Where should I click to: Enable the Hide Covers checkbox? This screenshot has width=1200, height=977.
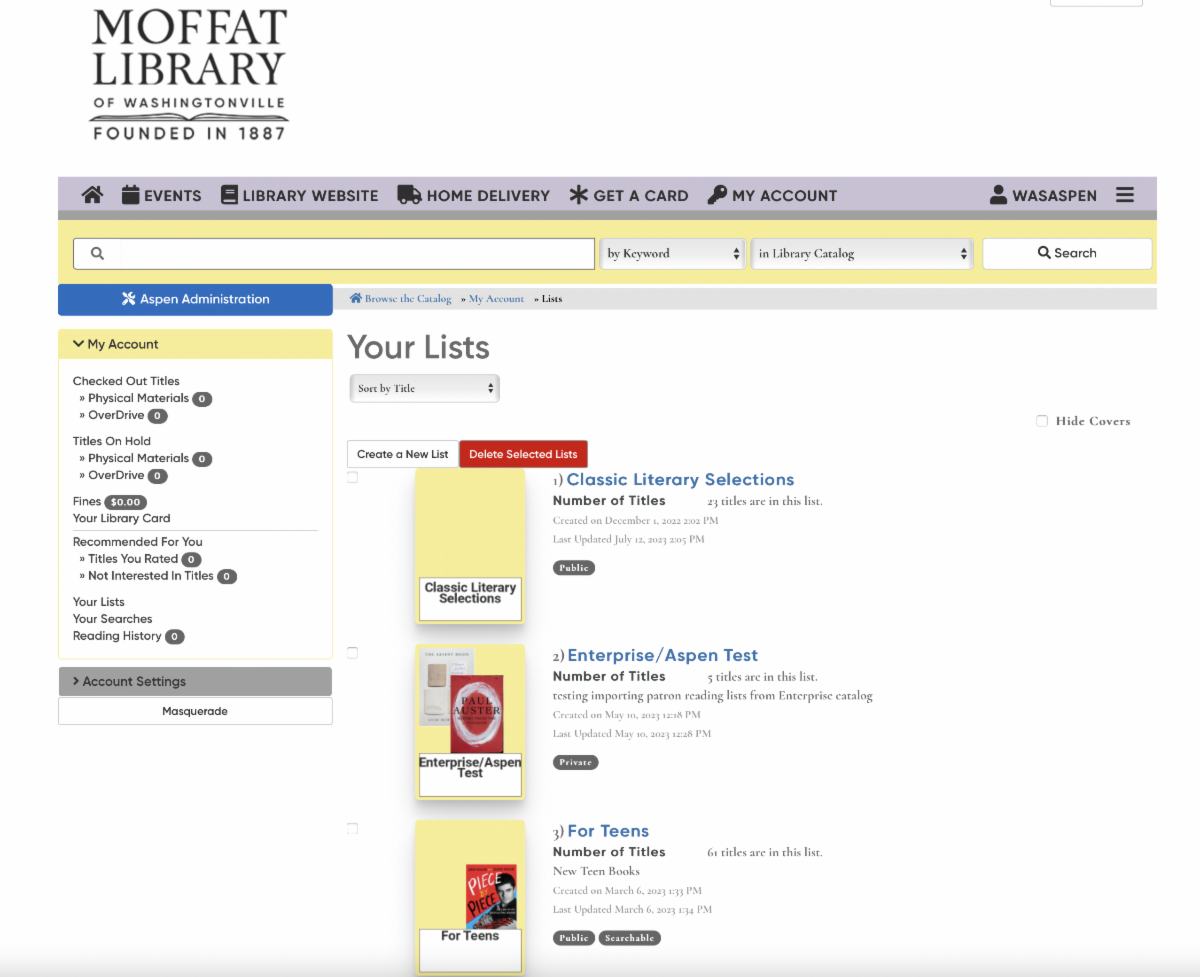pos(1042,421)
